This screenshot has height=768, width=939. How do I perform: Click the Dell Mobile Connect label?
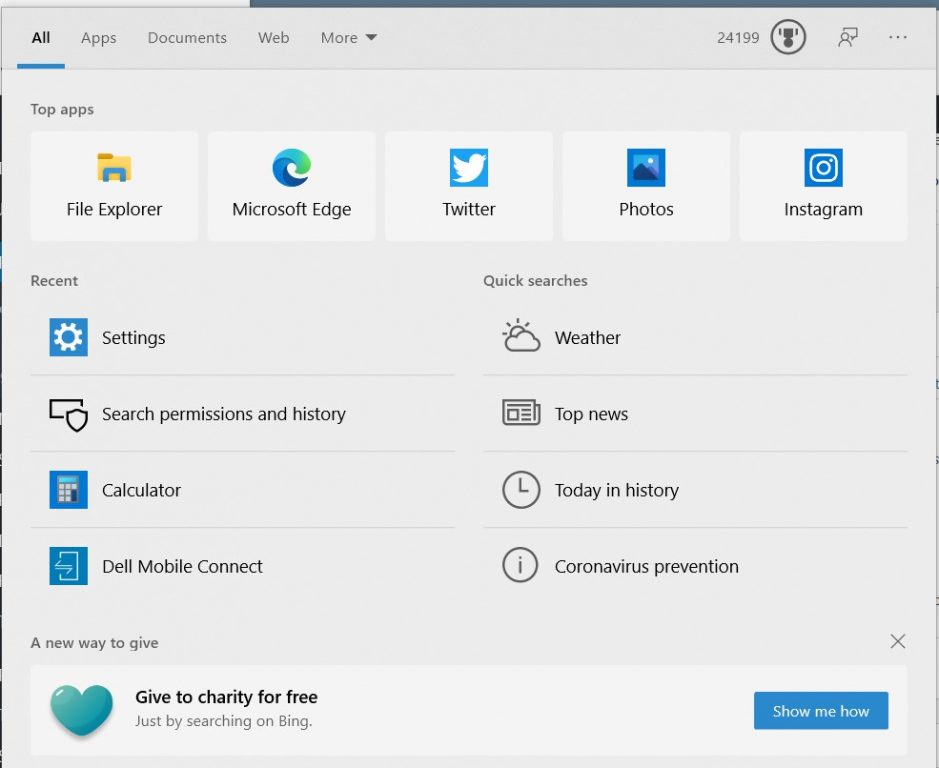pos(183,566)
